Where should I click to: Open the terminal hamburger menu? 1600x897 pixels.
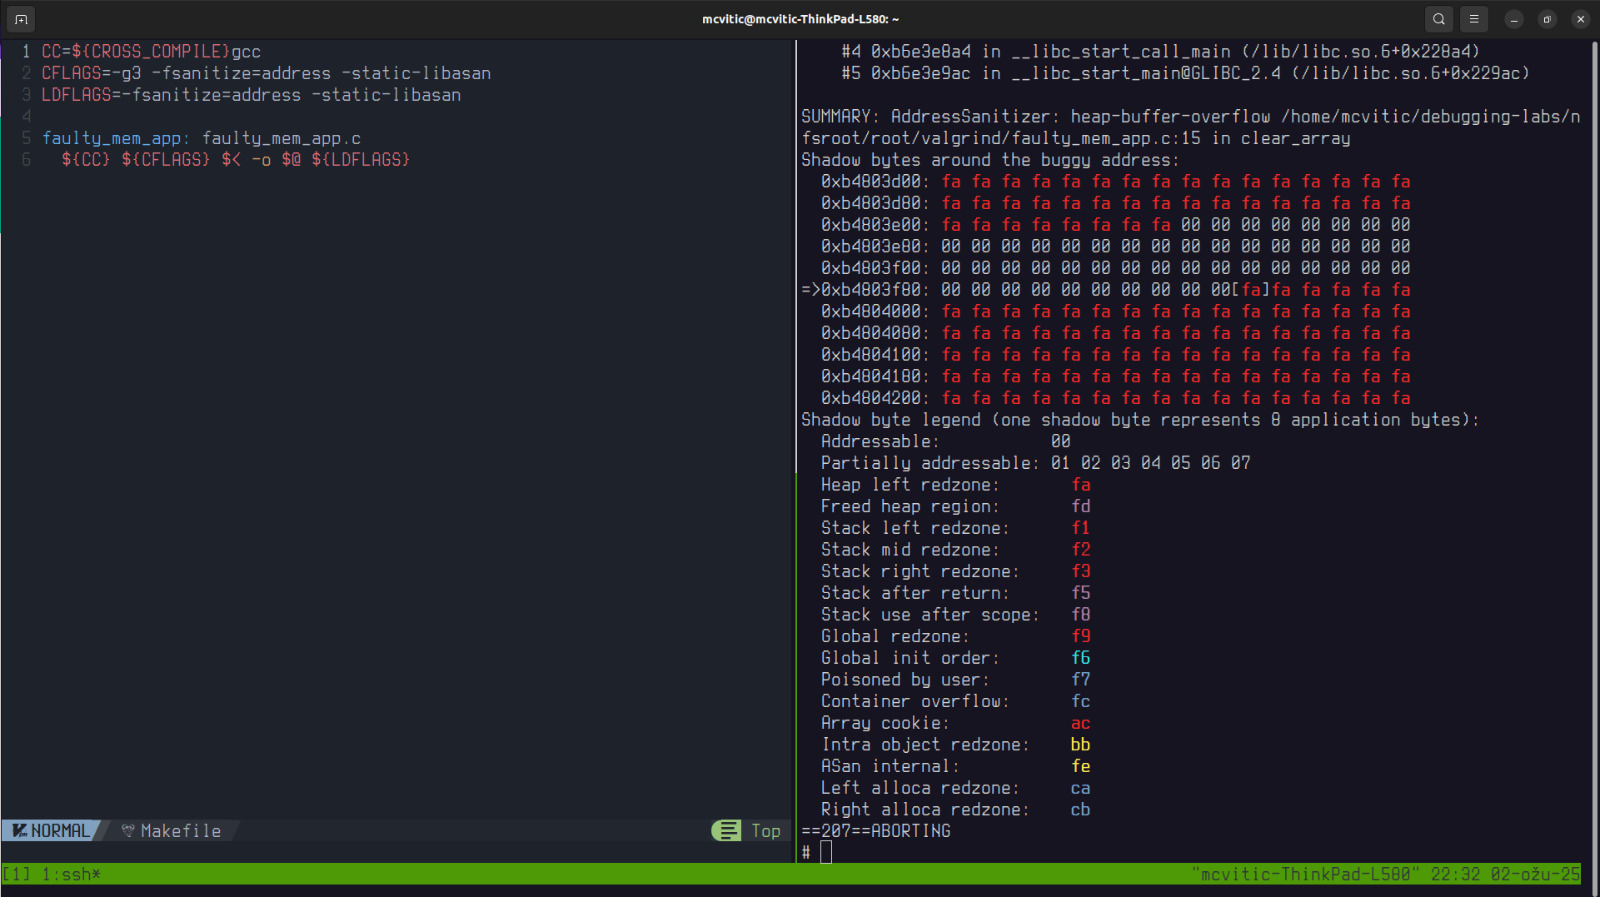(x=1473, y=19)
